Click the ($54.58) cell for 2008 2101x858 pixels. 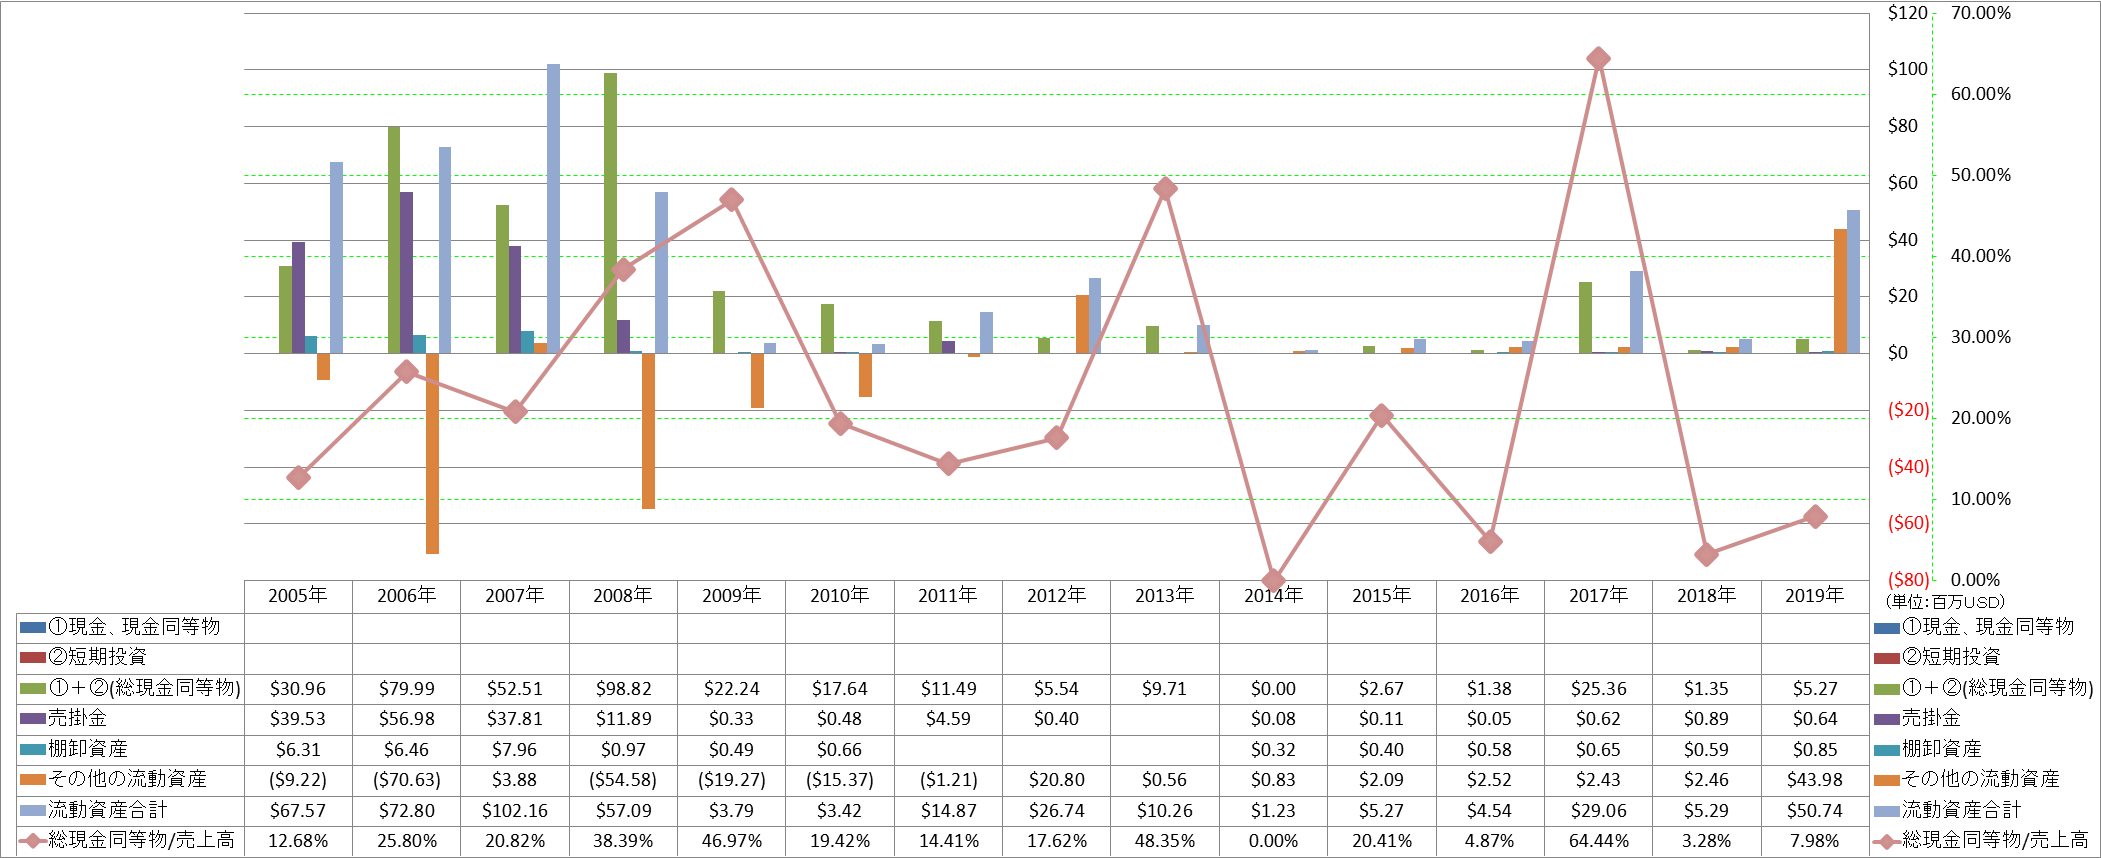point(623,780)
